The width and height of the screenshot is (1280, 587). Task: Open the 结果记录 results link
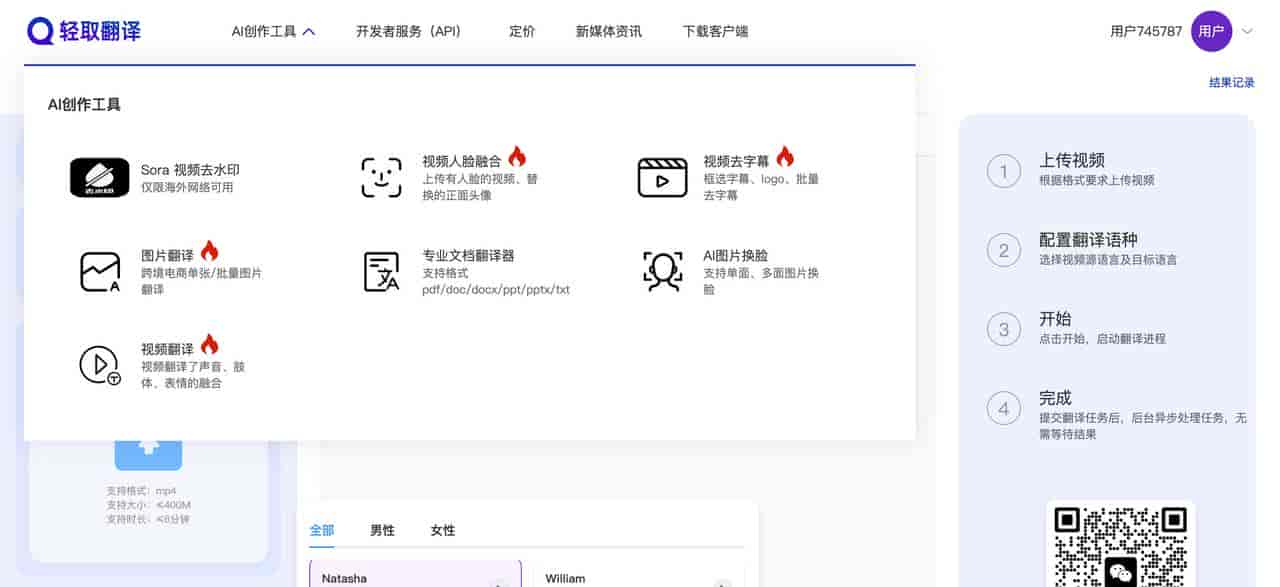pyautogui.click(x=1231, y=82)
